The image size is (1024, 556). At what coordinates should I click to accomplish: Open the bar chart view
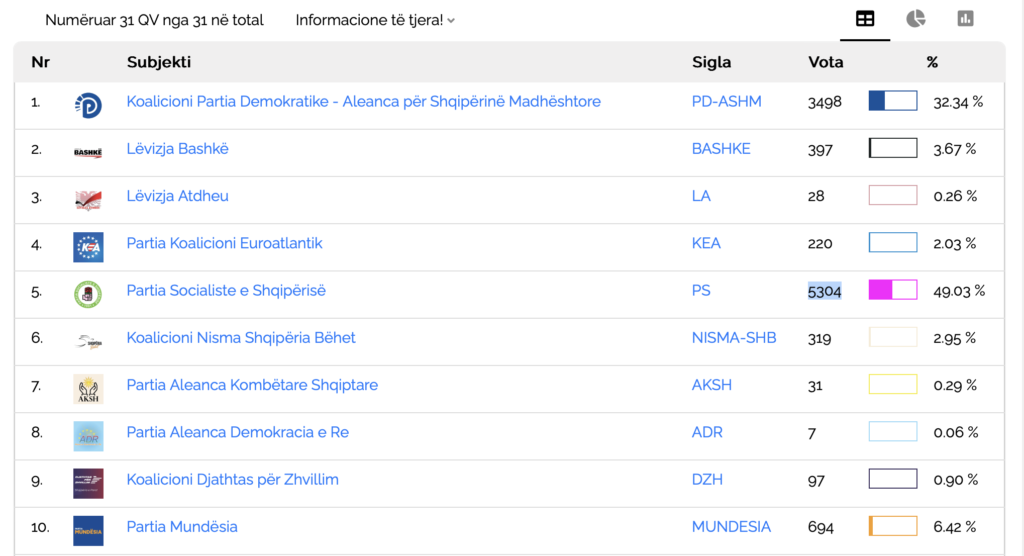tap(965, 19)
